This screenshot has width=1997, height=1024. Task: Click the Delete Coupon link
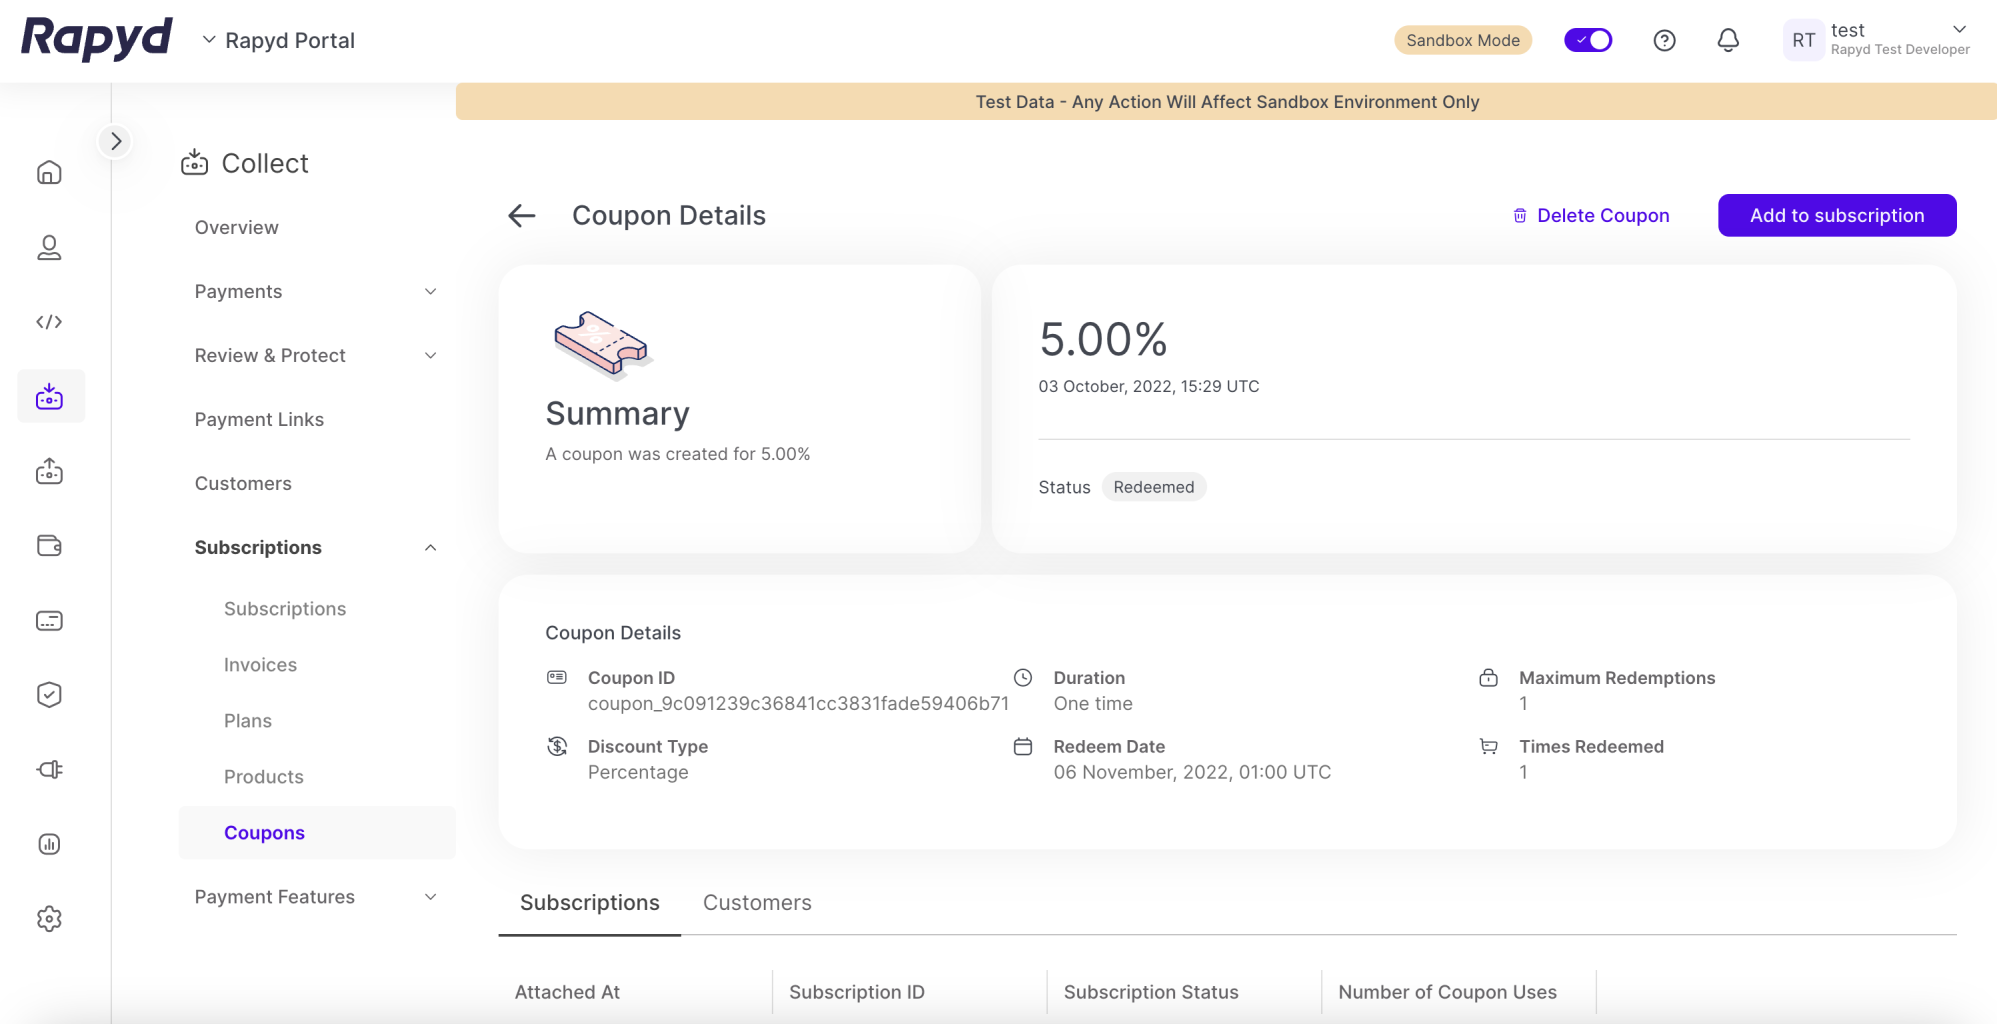coord(1591,215)
